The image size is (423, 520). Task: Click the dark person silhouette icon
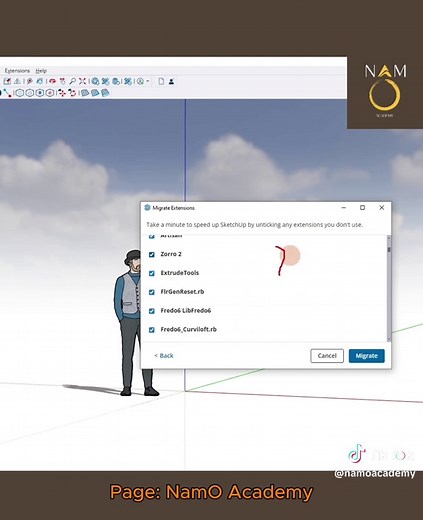pos(171,81)
